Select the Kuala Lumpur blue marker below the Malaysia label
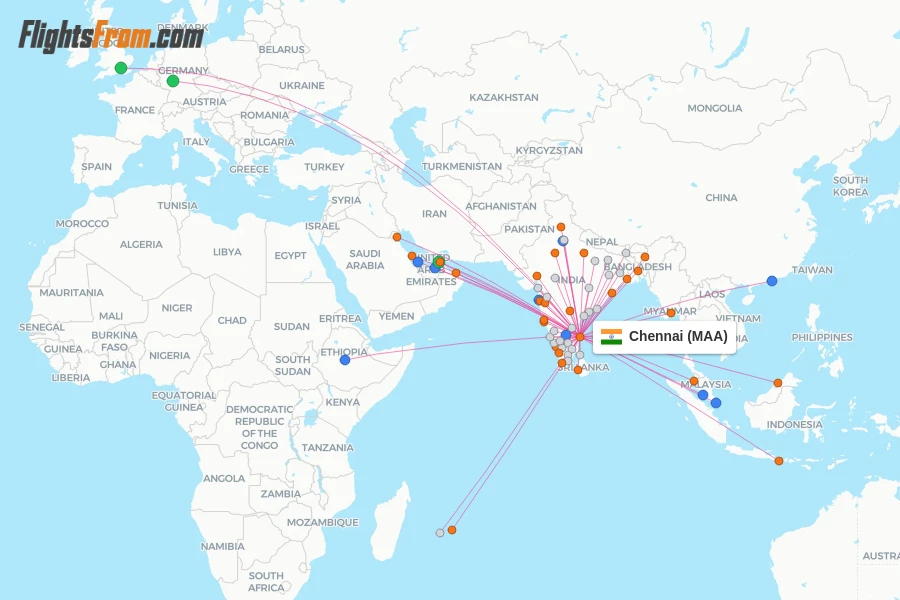900x600 pixels. 703,395
